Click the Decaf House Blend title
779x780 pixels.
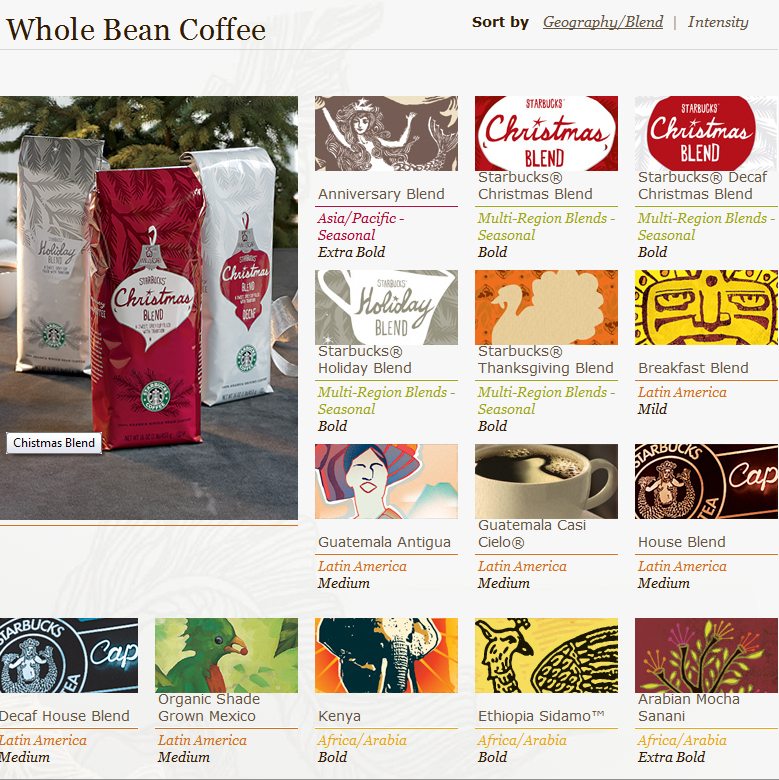[x=65, y=716]
